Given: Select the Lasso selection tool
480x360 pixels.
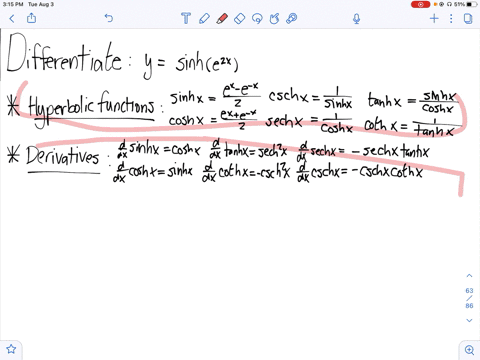Looking at the screenshot, I should 257,18.
